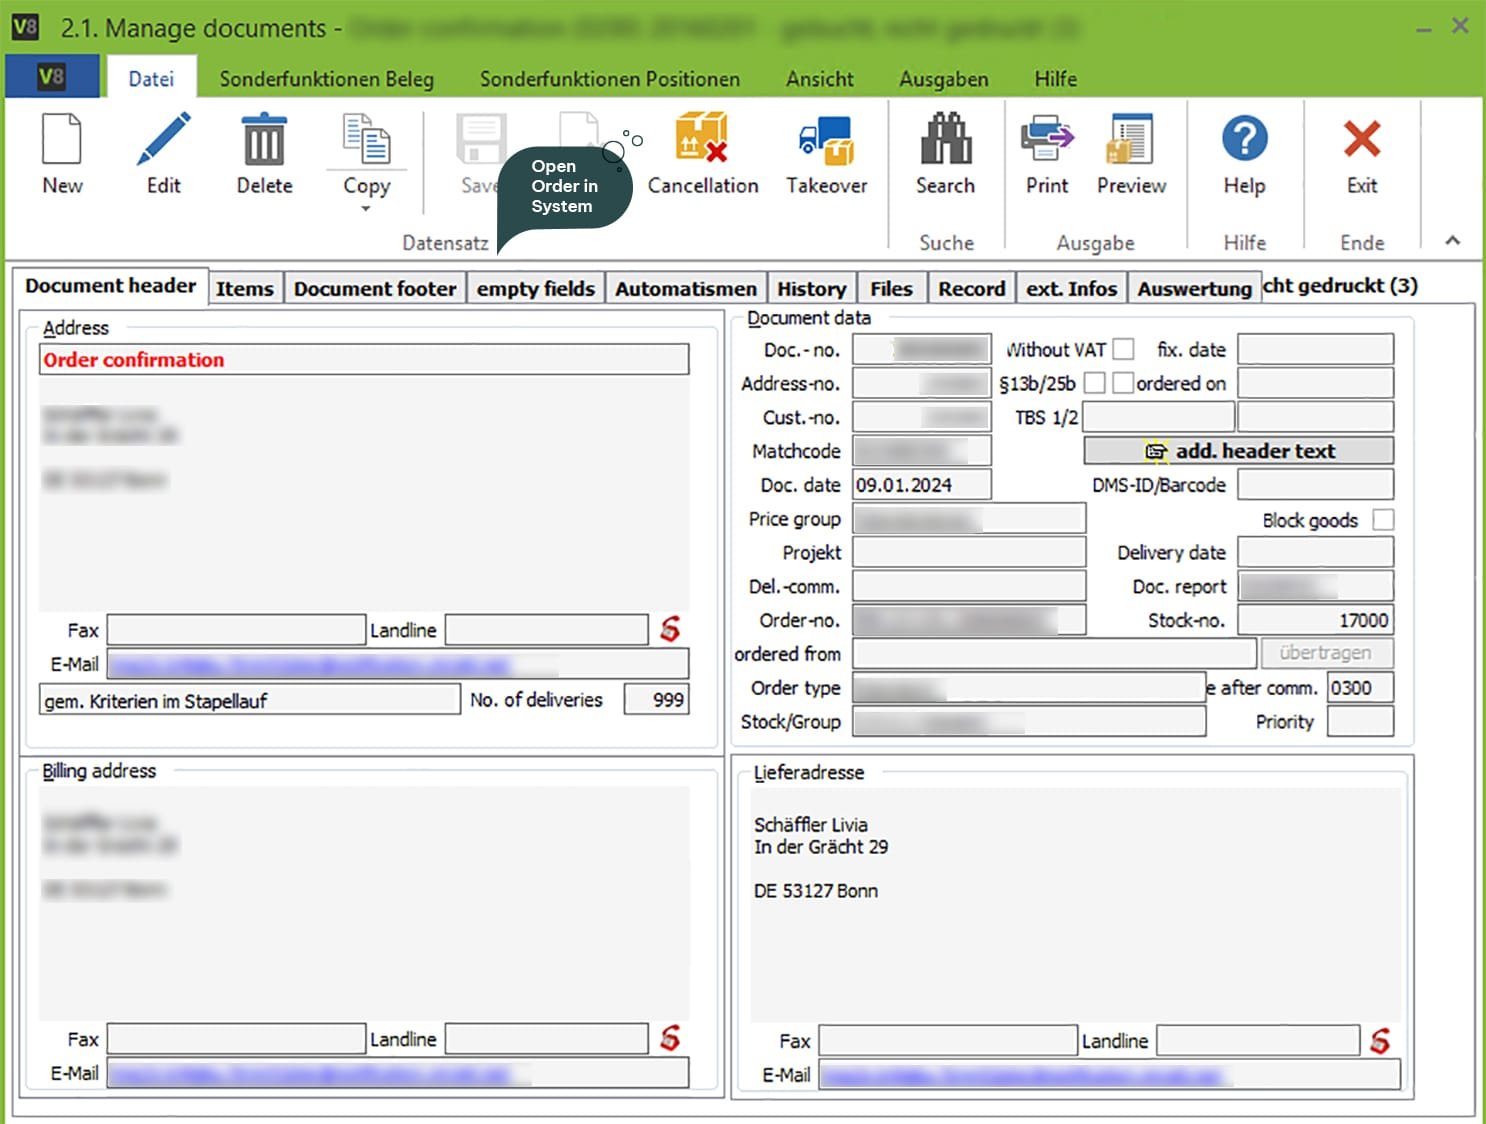Open the Order type combo box
The image size is (1486, 1124).
click(1028, 688)
